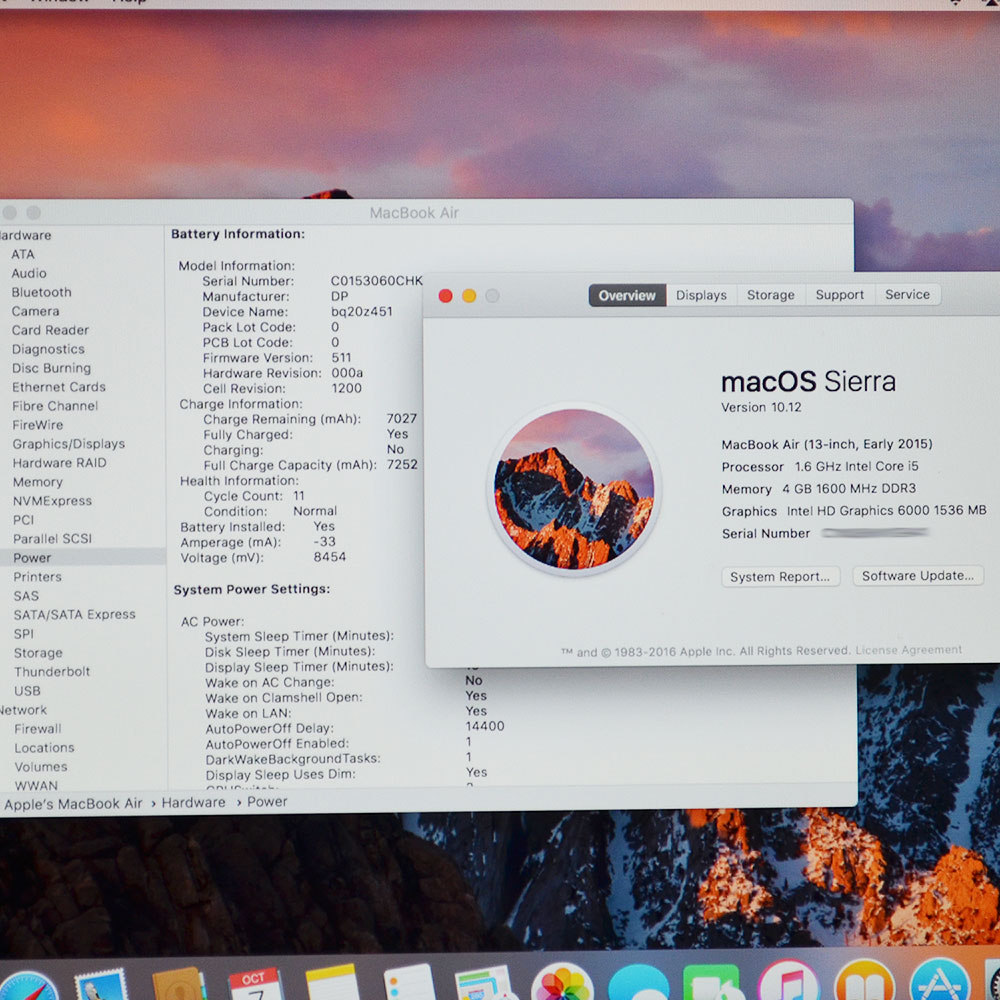This screenshot has width=1000, height=1000.
Task: Click the macOS Sierra mountain logo
Action: pos(575,489)
